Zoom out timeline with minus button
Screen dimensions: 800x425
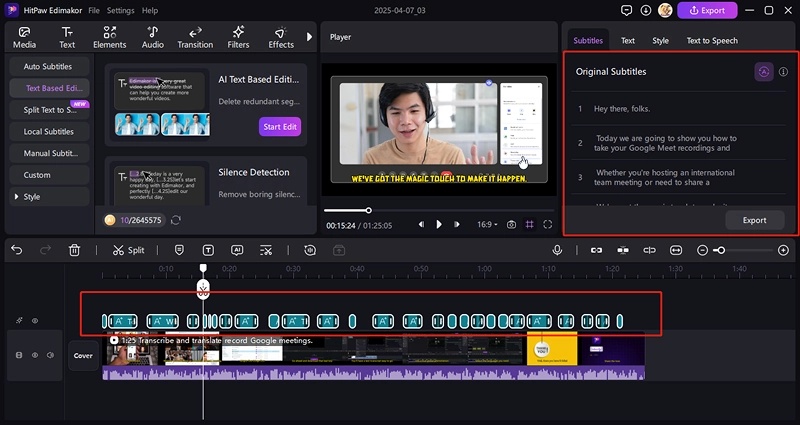[703, 250]
